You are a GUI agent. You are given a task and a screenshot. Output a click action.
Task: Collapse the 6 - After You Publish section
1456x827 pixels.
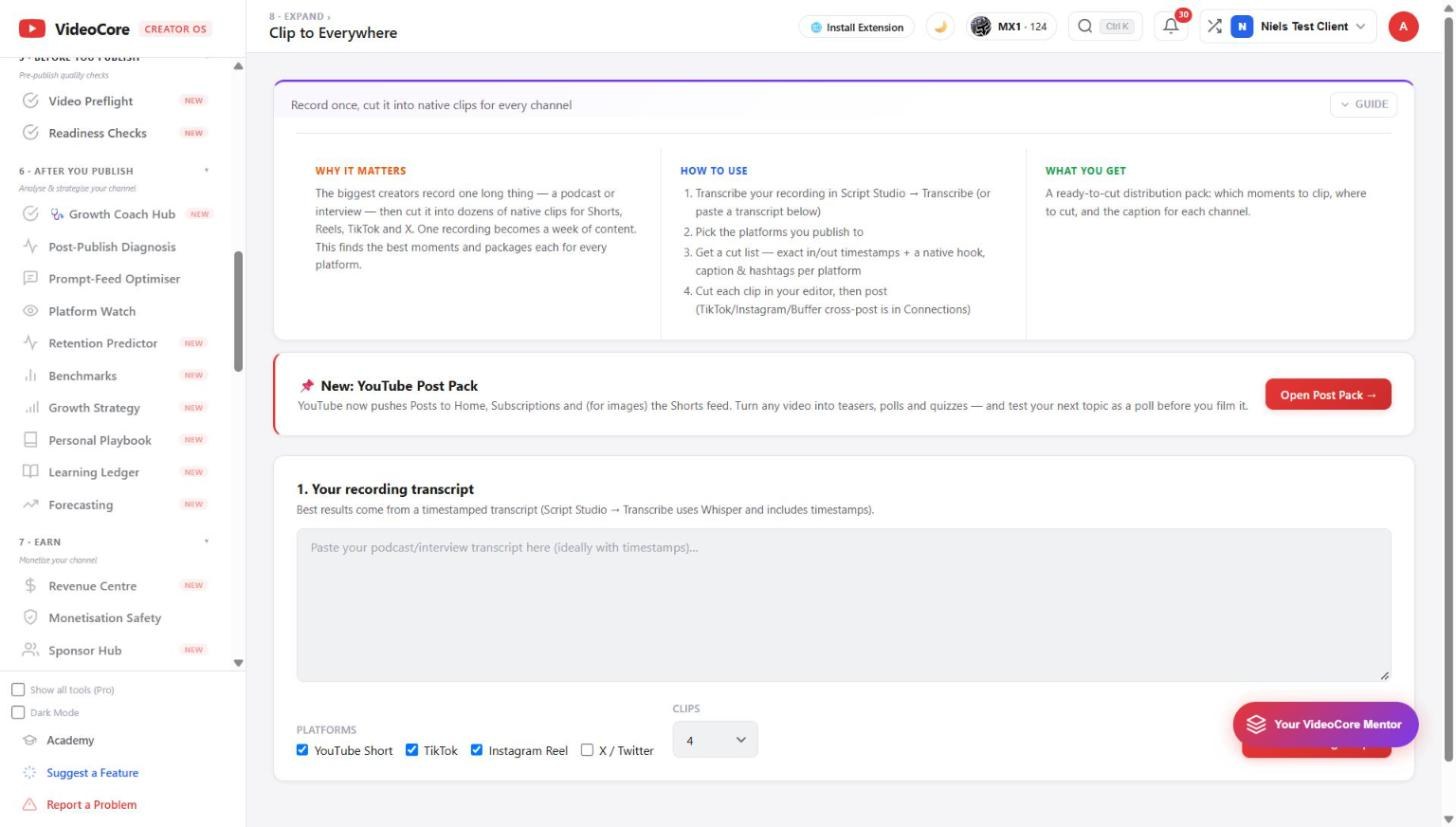coord(207,170)
